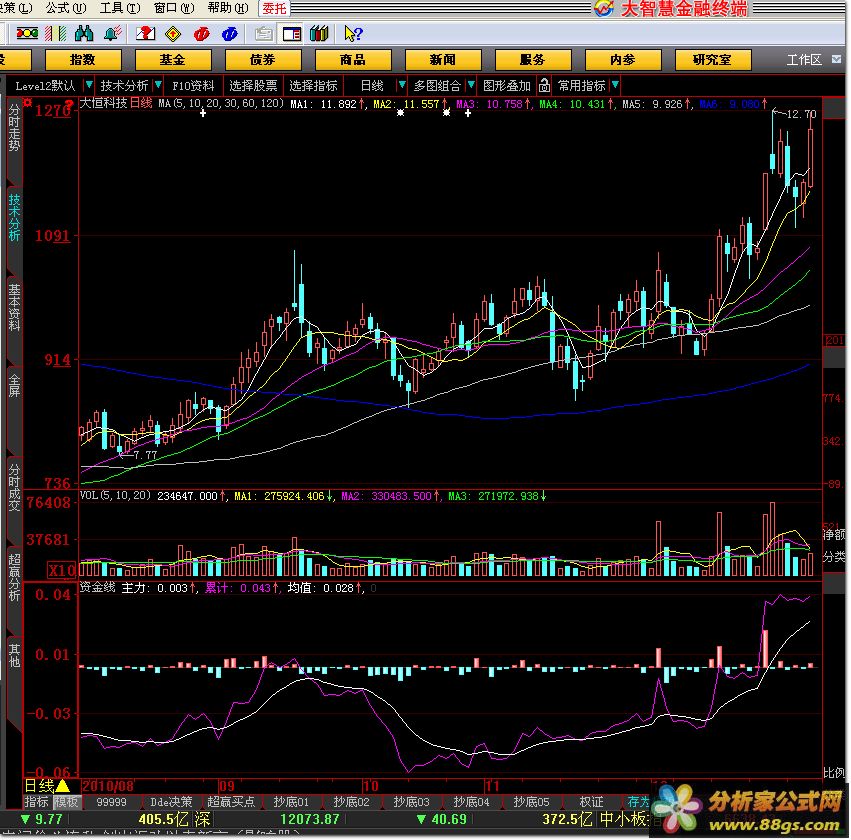Click the 模板 bottom tab
Viewport: 851px width, 840px height.
pos(66,801)
